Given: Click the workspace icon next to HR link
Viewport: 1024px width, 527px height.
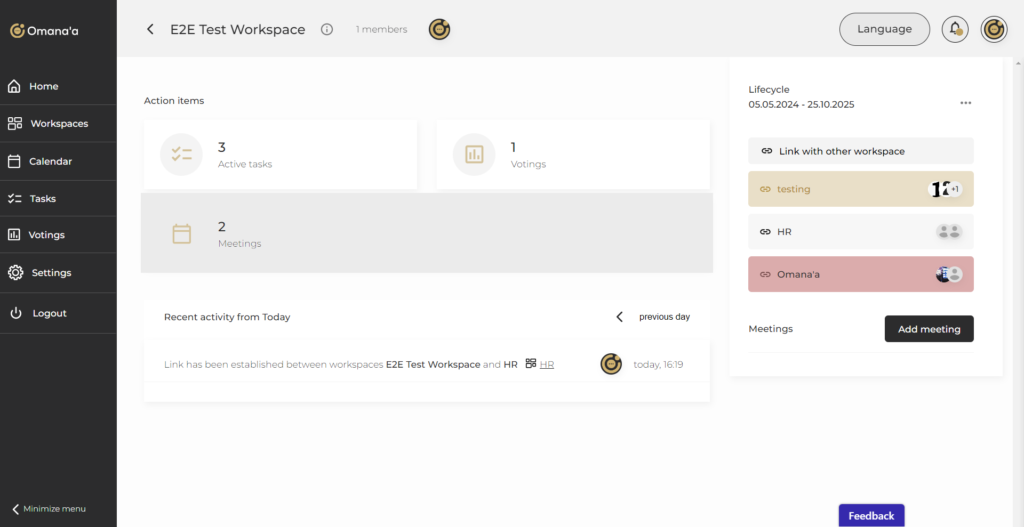Looking at the screenshot, I should (531, 364).
